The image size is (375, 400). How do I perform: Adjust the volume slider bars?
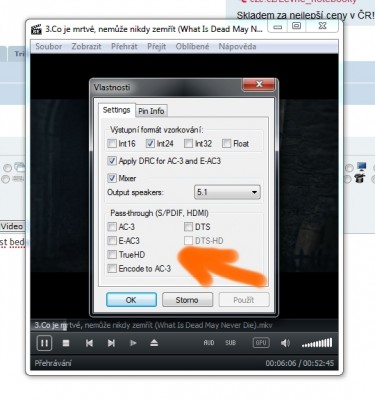pos(317,343)
